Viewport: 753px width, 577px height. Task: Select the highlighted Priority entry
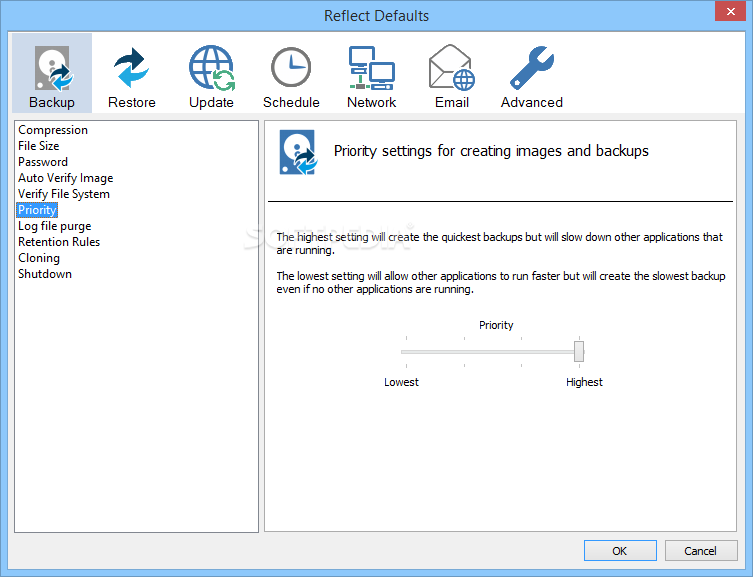pos(37,210)
